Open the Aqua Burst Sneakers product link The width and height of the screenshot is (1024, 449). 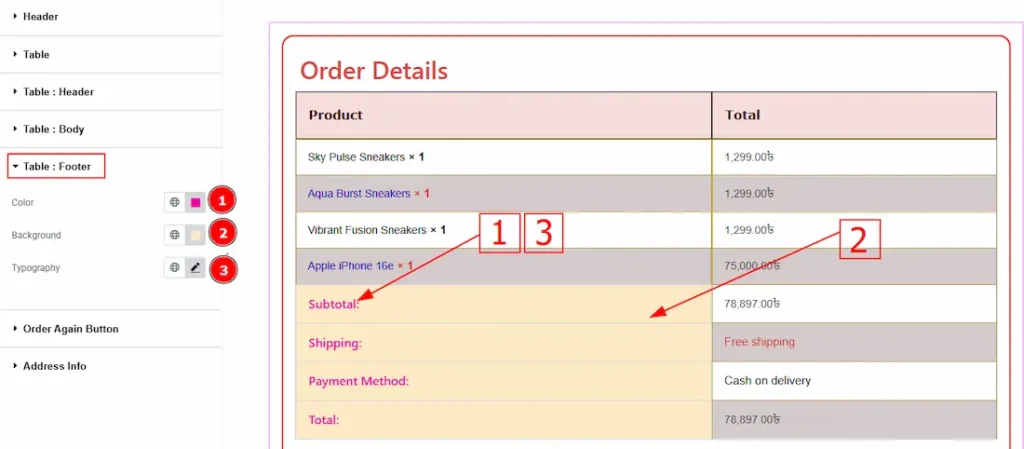tap(359, 193)
